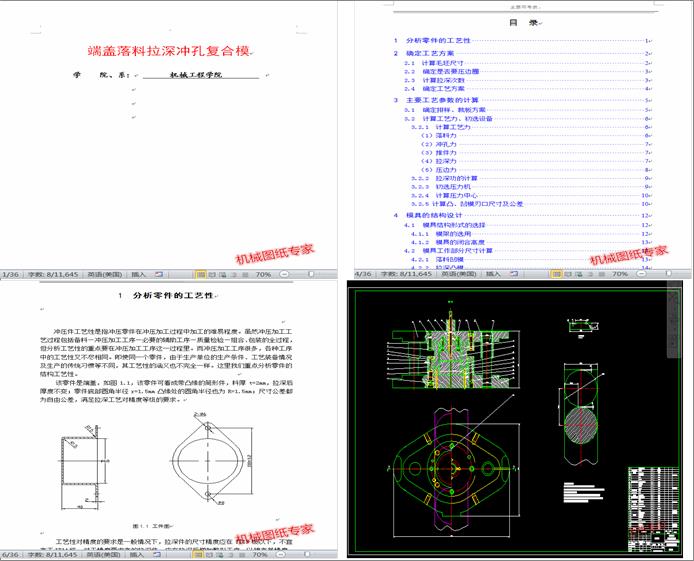Click macro record icon in the table-of-contents status bar
The image size is (694, 561).
(x=513, y=274)
